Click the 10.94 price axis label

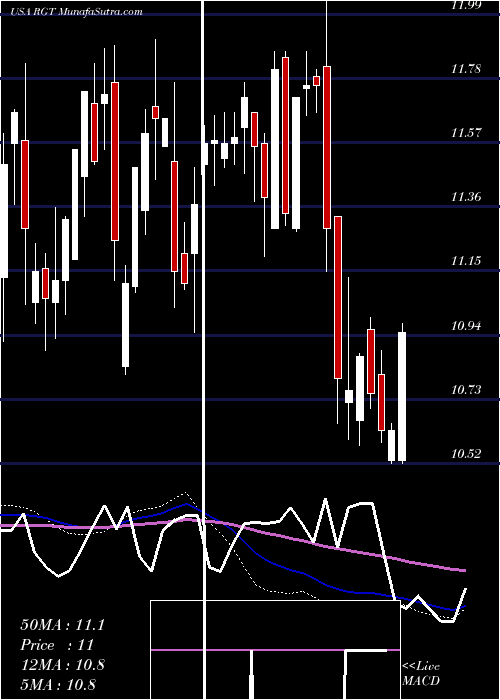tap(466, 326)
